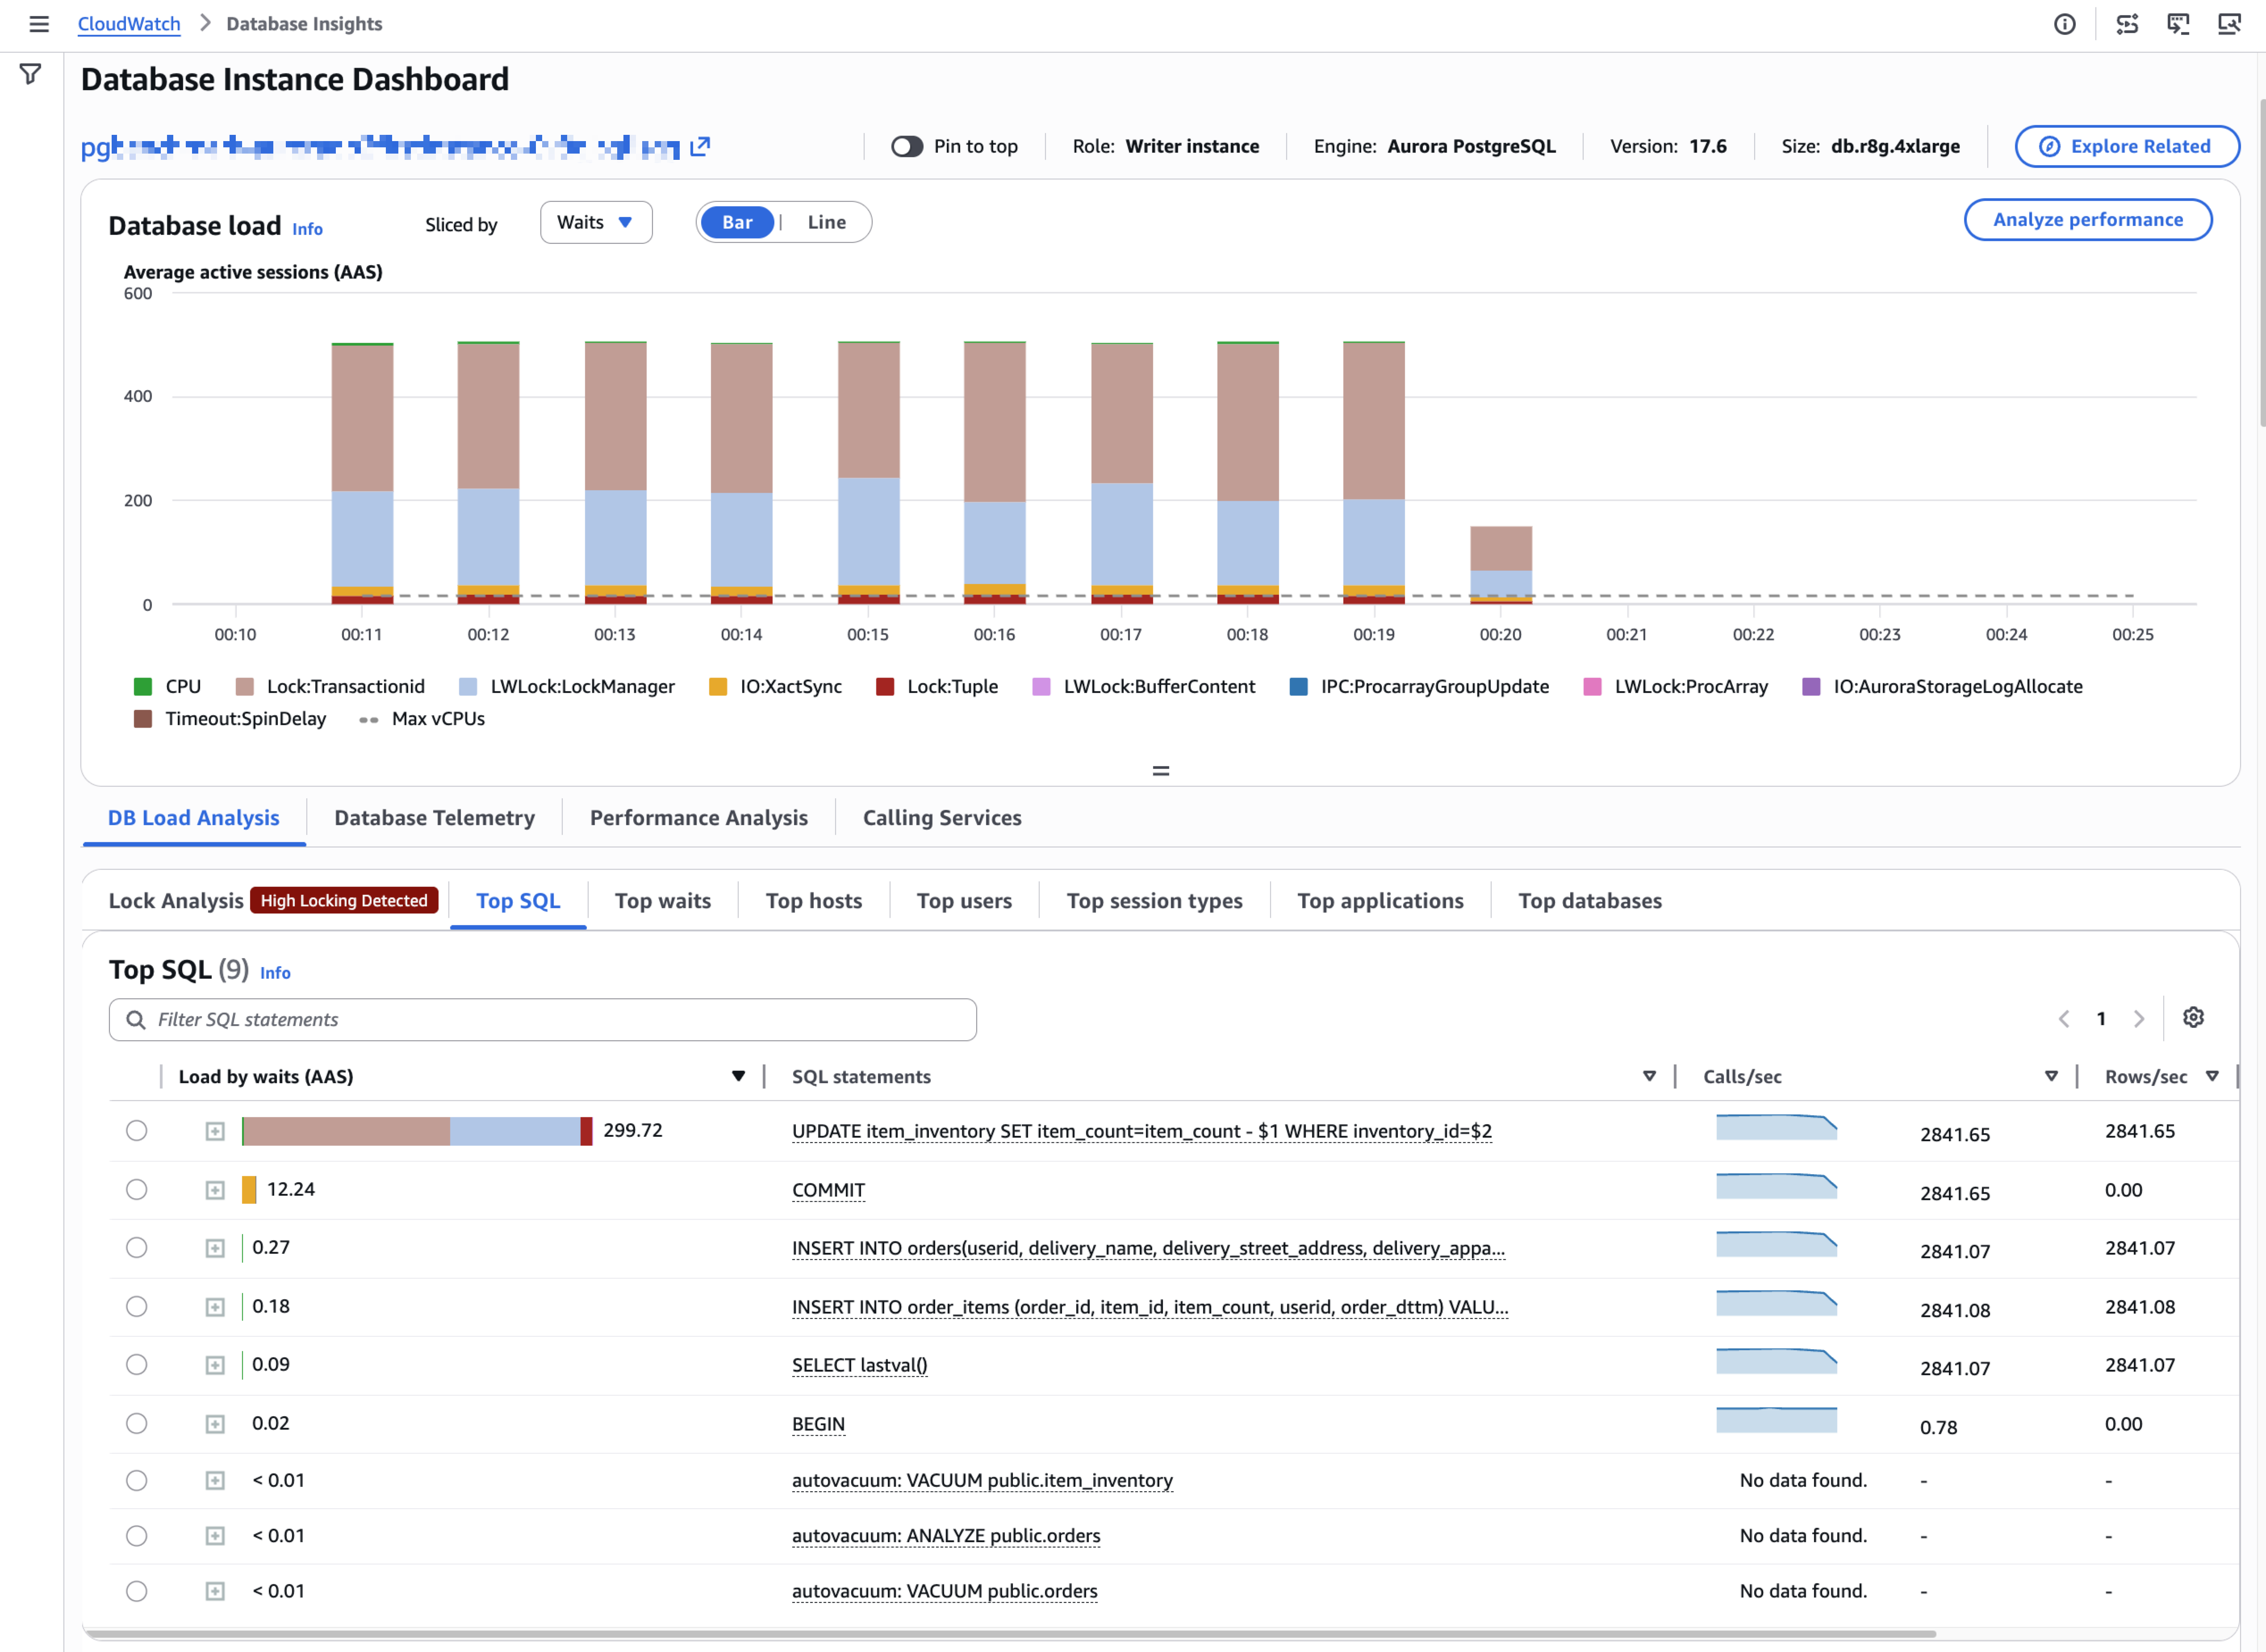Open the hamburger navigation menu
The height and width of the screenshot is (1652, 2266).
pos(39,24)
